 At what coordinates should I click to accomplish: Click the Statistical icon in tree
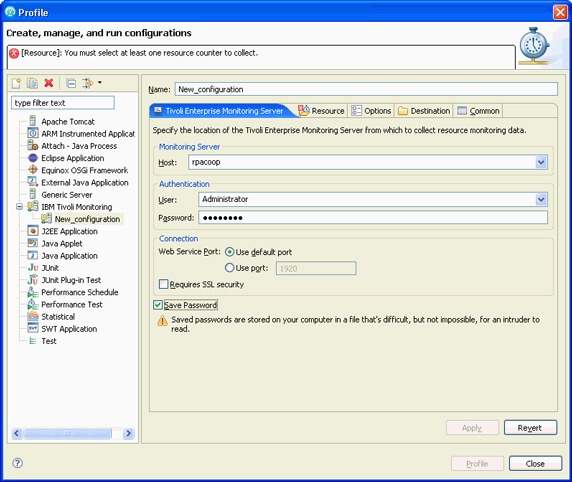point(33,316)
